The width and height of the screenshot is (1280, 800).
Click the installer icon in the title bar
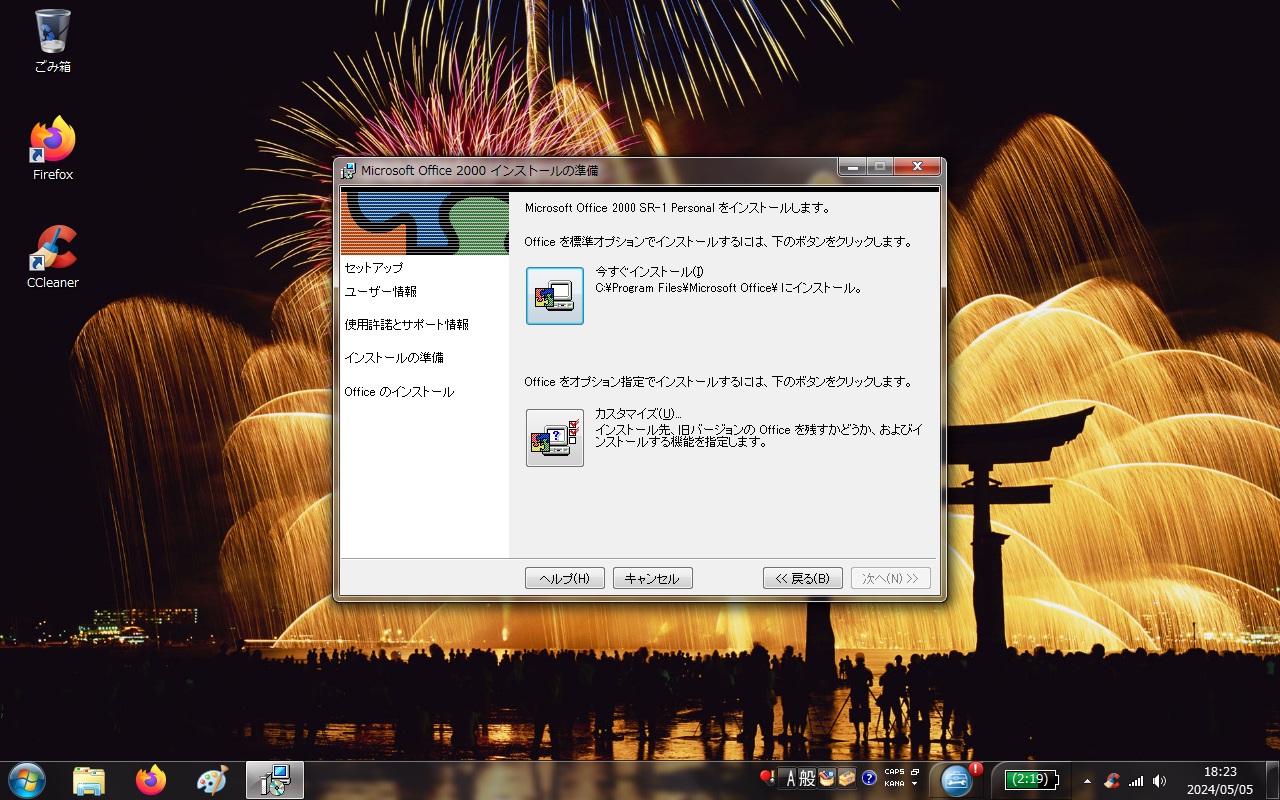click(348, 171)
